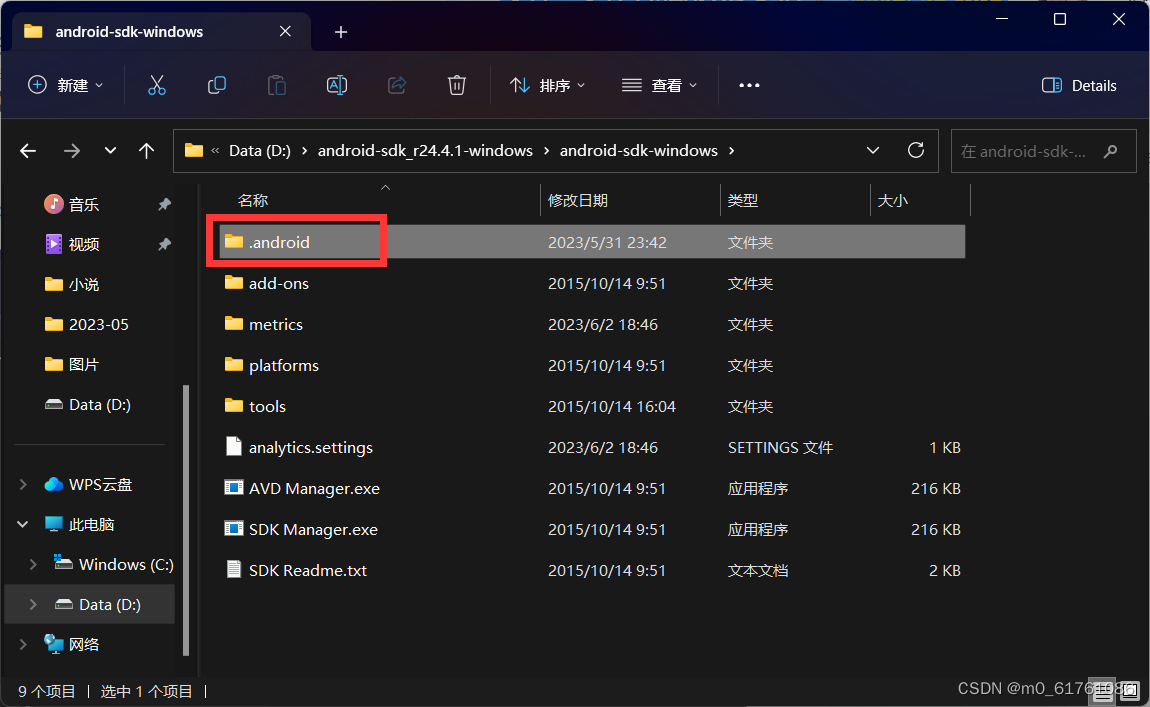1150x707 pixels.
Task: Copy the selected item using toolbar icon
Action: pos(217,85)
